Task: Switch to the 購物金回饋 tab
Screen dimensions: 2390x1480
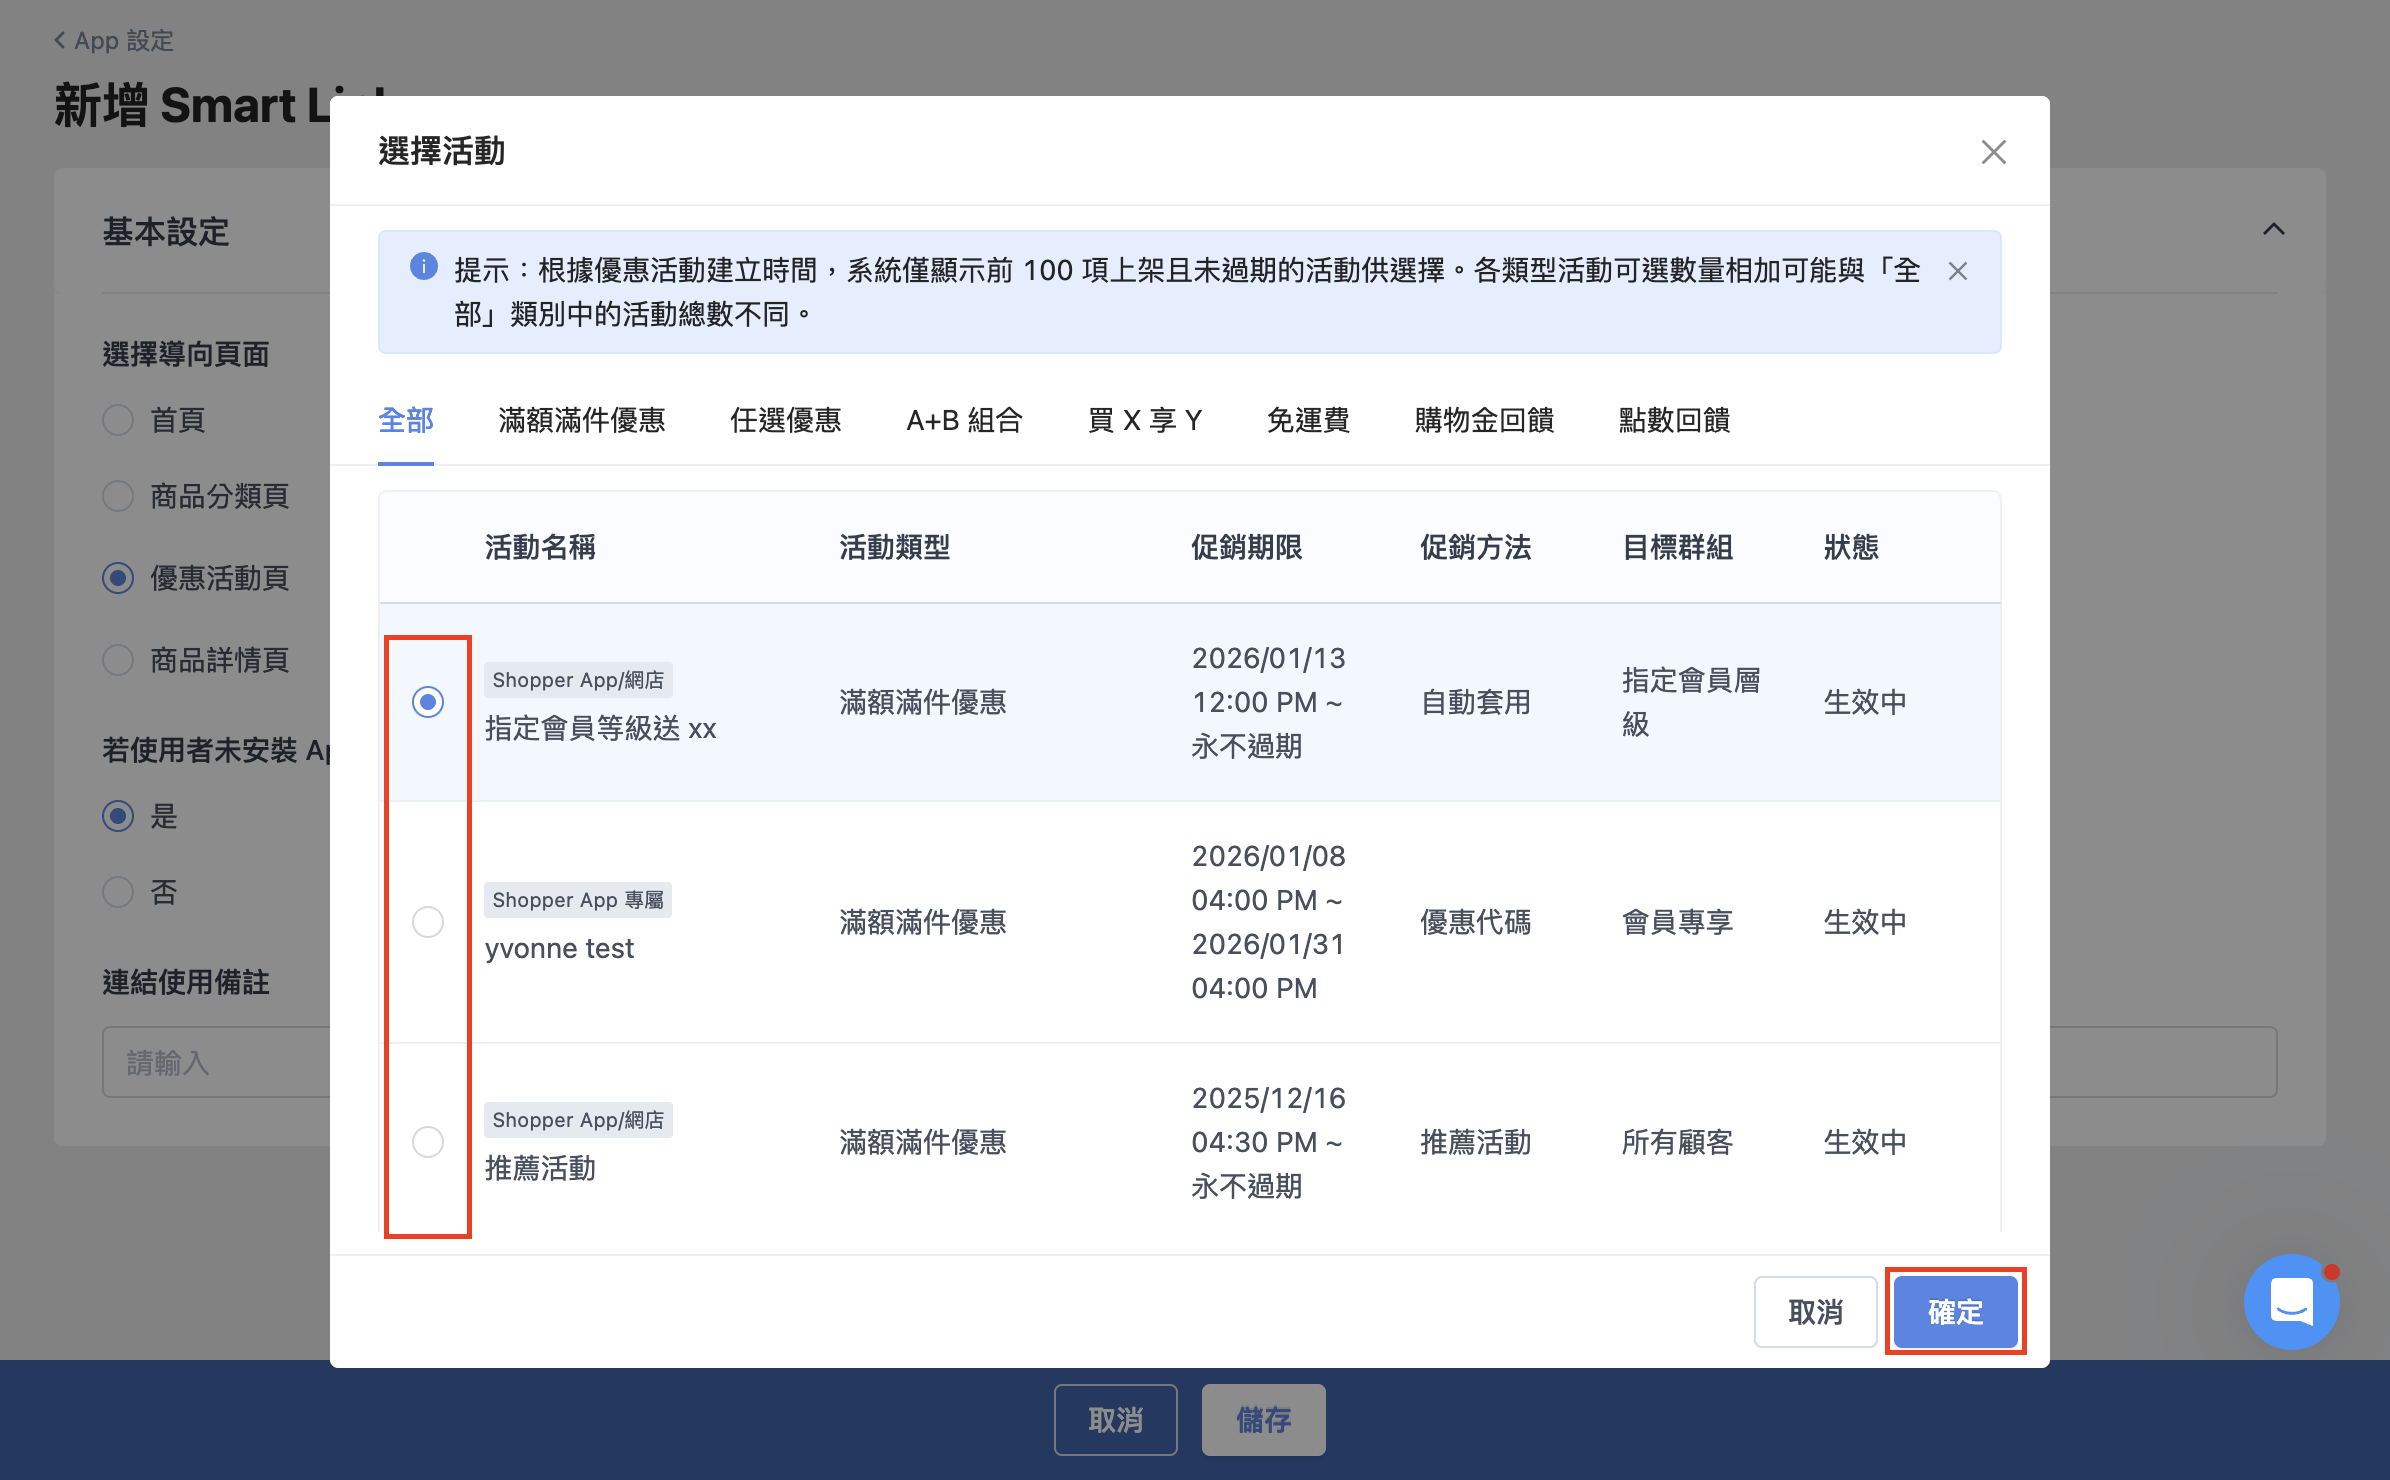Action: coord(1484,420)
